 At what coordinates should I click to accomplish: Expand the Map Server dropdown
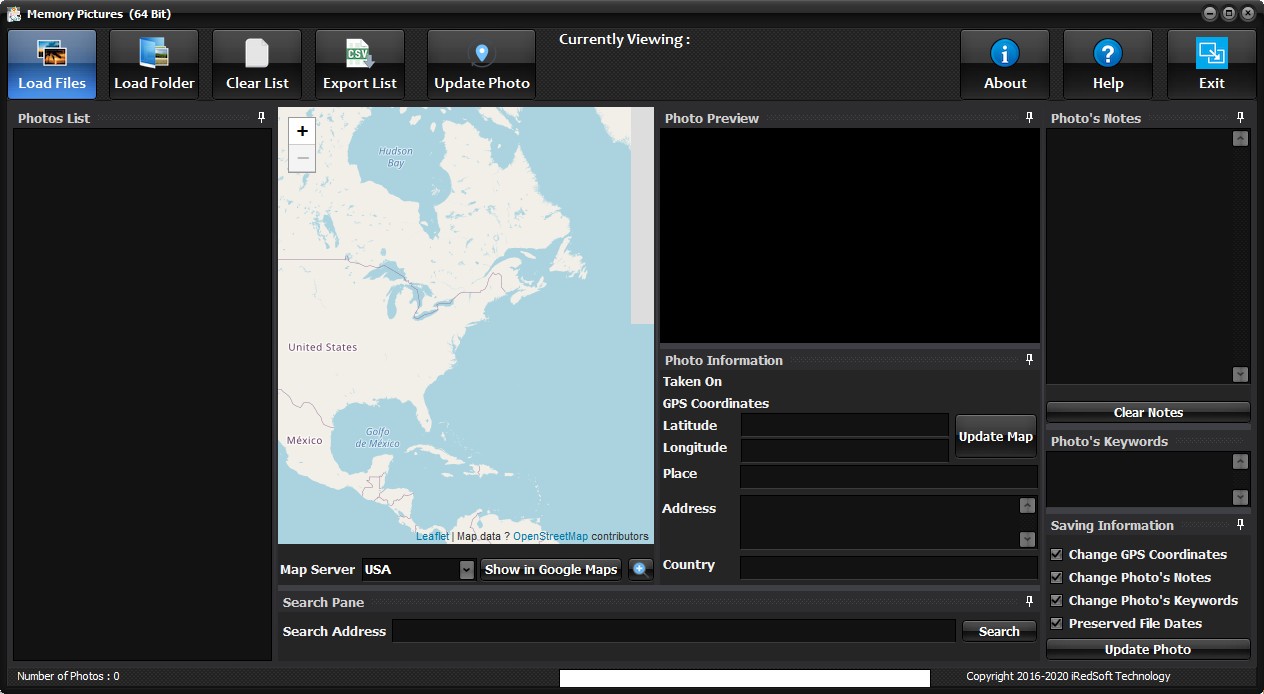click(466, 570)
